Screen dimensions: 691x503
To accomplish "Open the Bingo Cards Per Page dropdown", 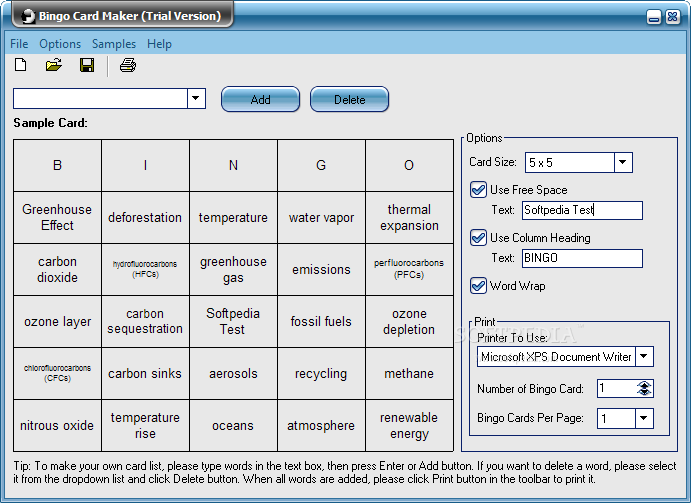I will coord(644,418).
